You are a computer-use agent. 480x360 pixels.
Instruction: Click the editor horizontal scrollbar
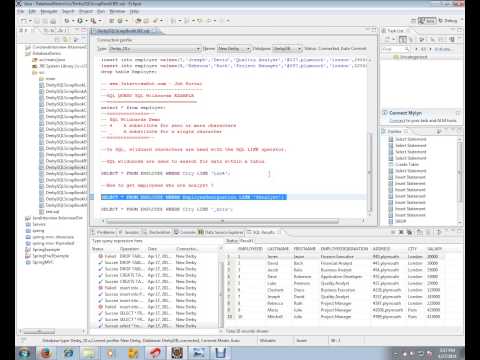point(222,221)
